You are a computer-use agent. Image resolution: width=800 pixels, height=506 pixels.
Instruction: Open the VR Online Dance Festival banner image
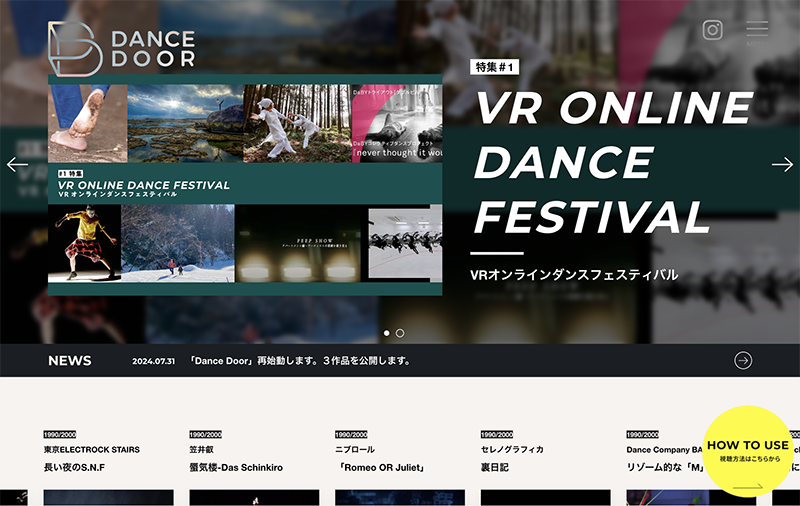[245, 185]
